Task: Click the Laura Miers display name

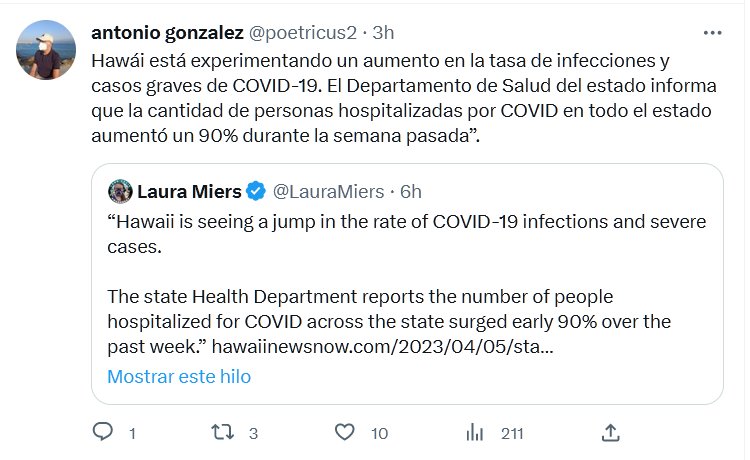Action: pyautogui.click(x=189, y=191)
